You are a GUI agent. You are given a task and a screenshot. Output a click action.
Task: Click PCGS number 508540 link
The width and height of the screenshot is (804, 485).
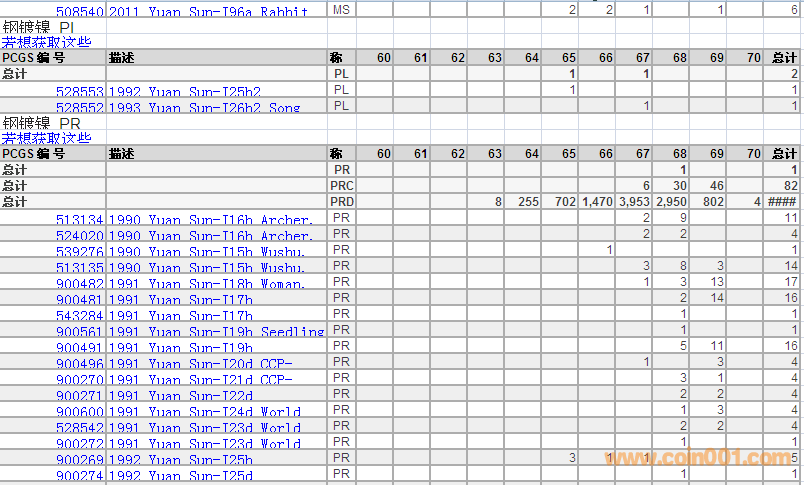pyautogui.click(x=80, y=11)
